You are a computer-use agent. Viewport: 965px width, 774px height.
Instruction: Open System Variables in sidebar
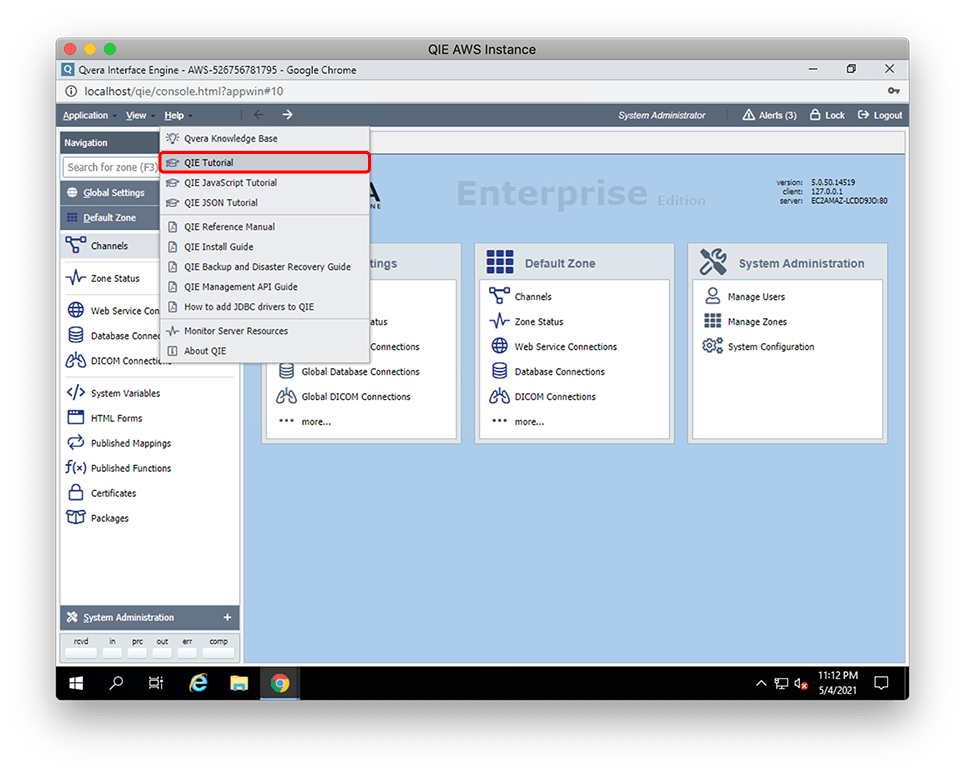[x=113, y=393]
